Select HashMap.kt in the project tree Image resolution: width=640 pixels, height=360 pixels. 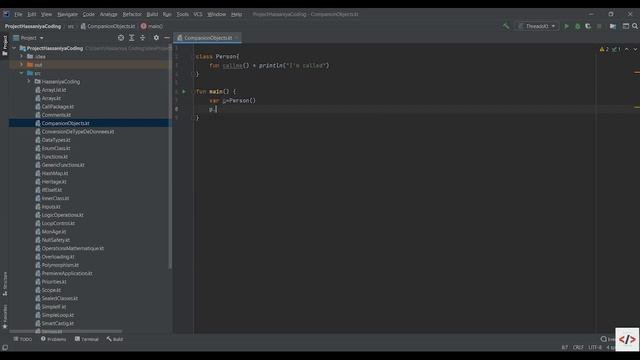click(x=55, y=173)
